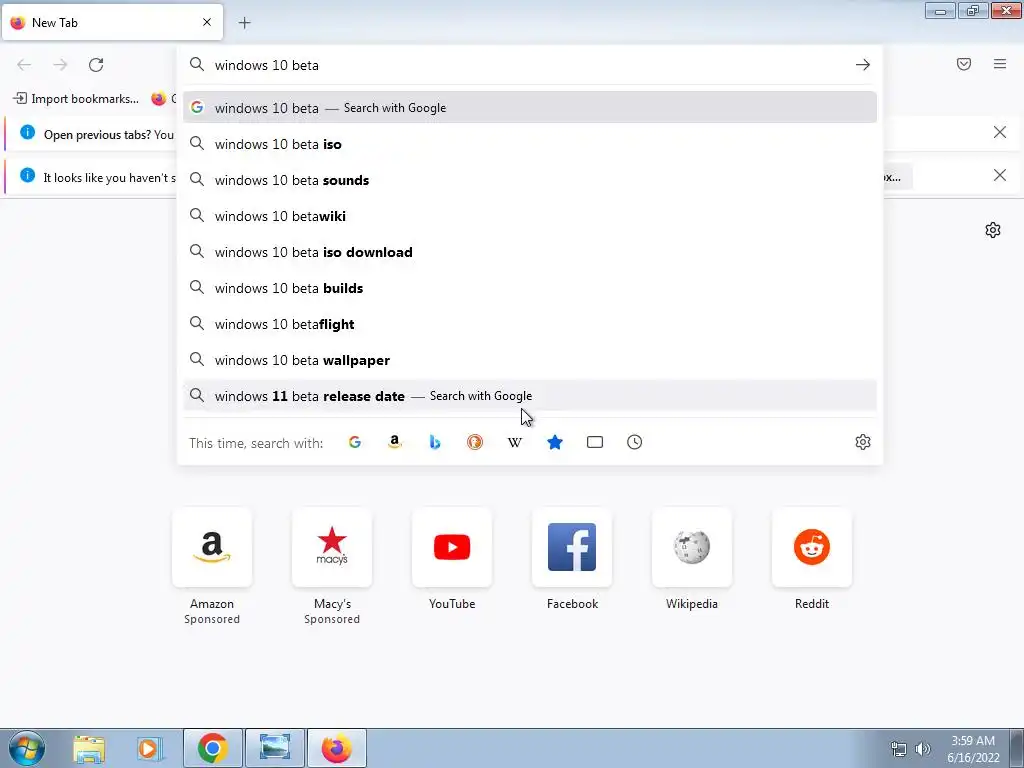
Task: Search this time with Wikipedia icon
Action: 515,442
